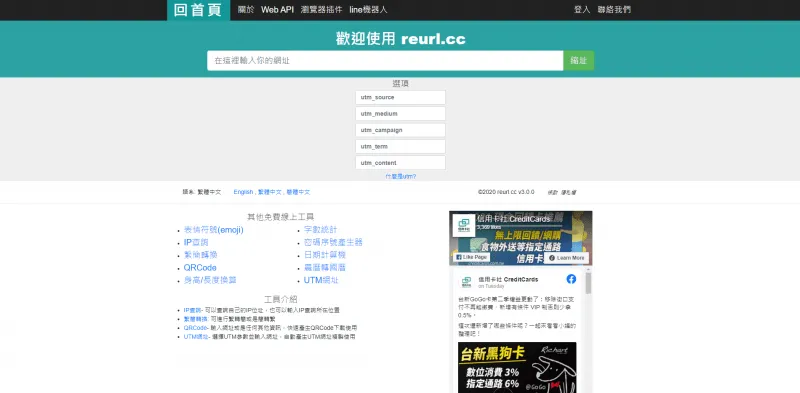800x393 pixels.
Task: Switch language to English
Action: point(243,192)
